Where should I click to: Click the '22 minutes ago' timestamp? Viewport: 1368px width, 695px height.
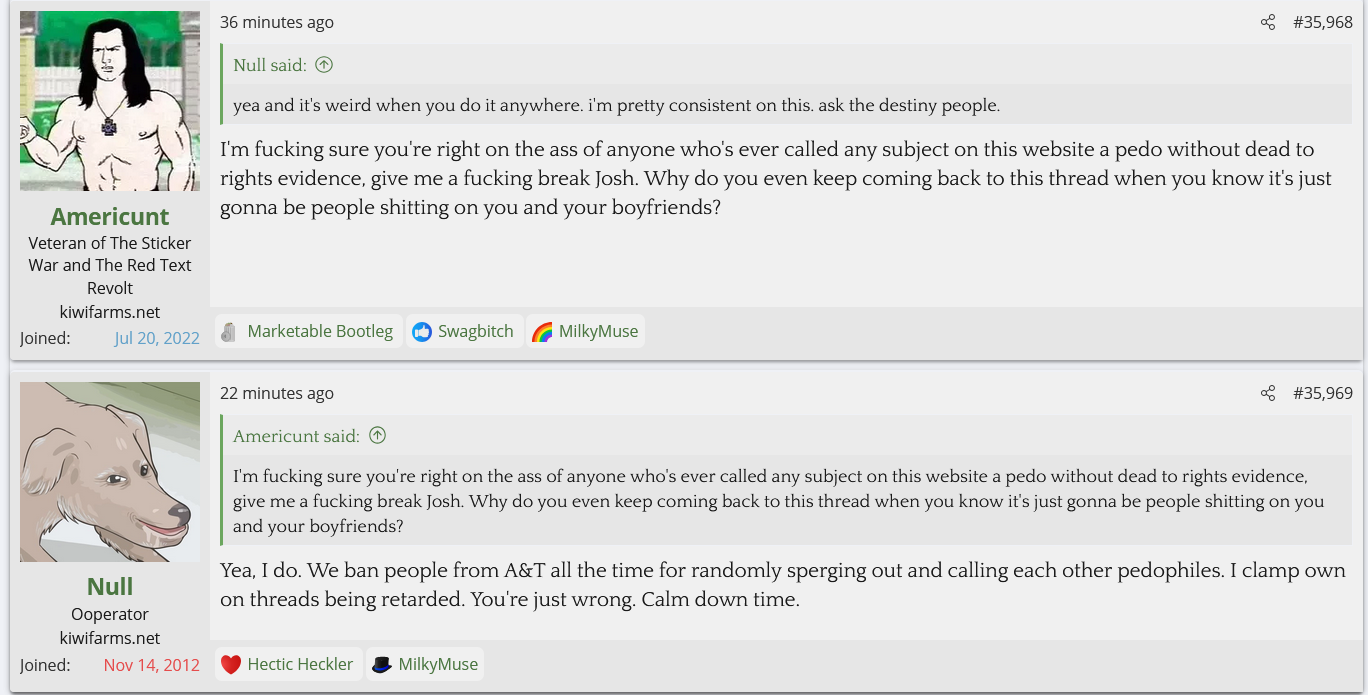point(277,393)
